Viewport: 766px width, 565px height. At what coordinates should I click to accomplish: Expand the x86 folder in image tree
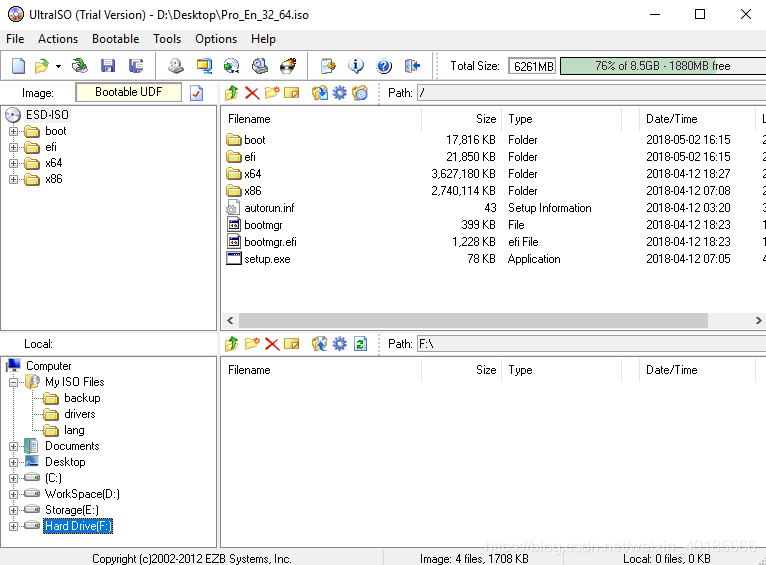(x=14, y=180)
